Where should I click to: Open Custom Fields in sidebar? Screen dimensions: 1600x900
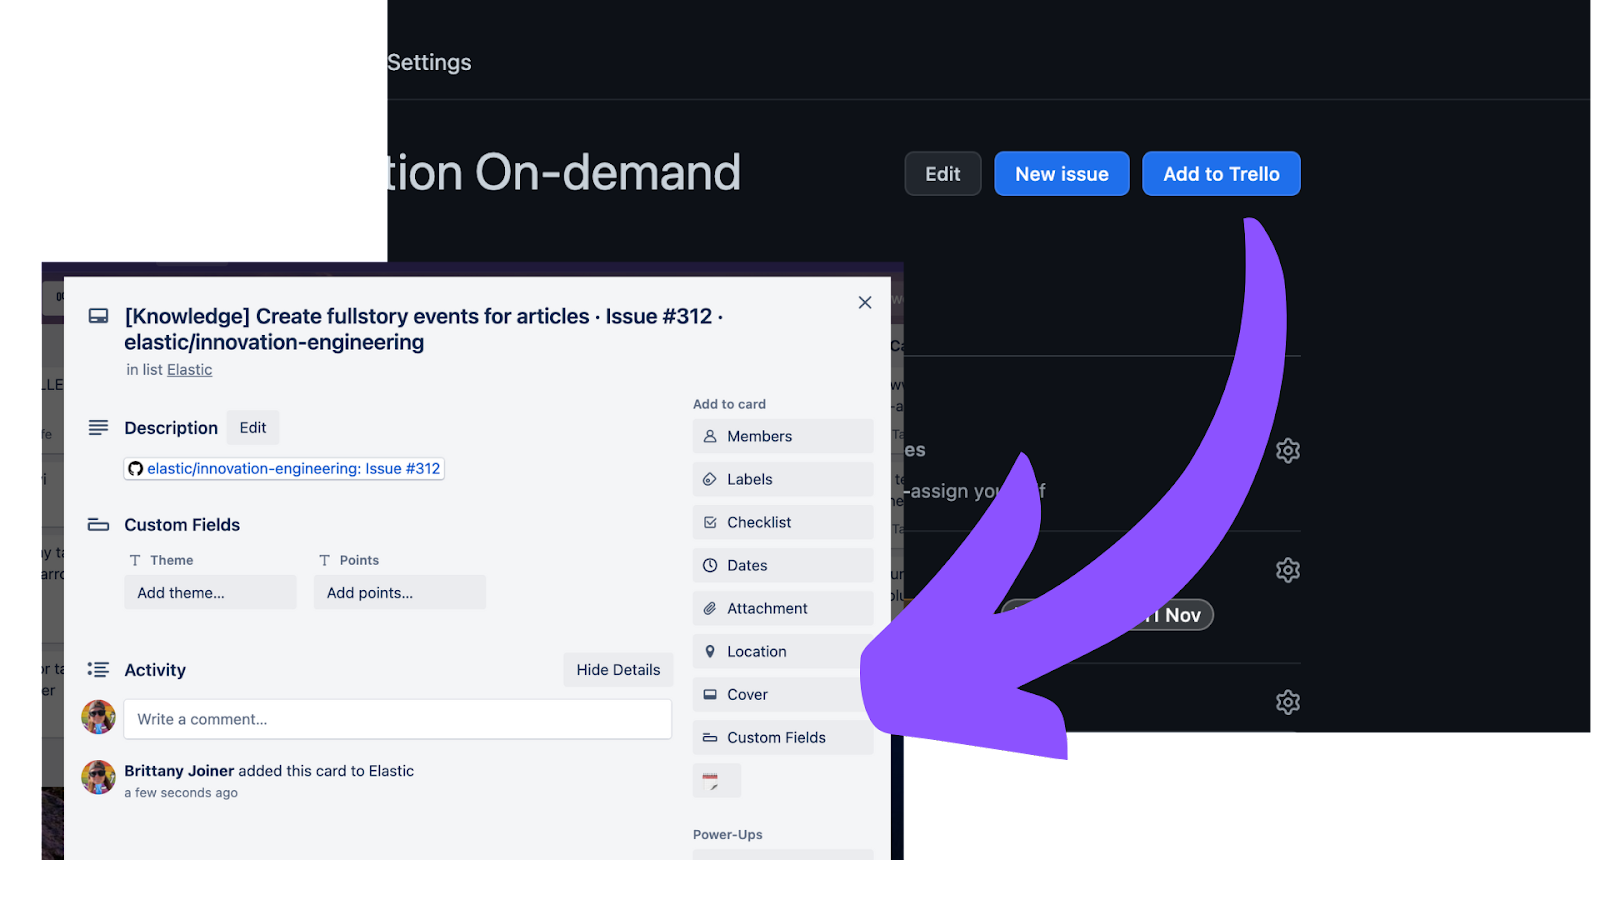tap(783, 737)
